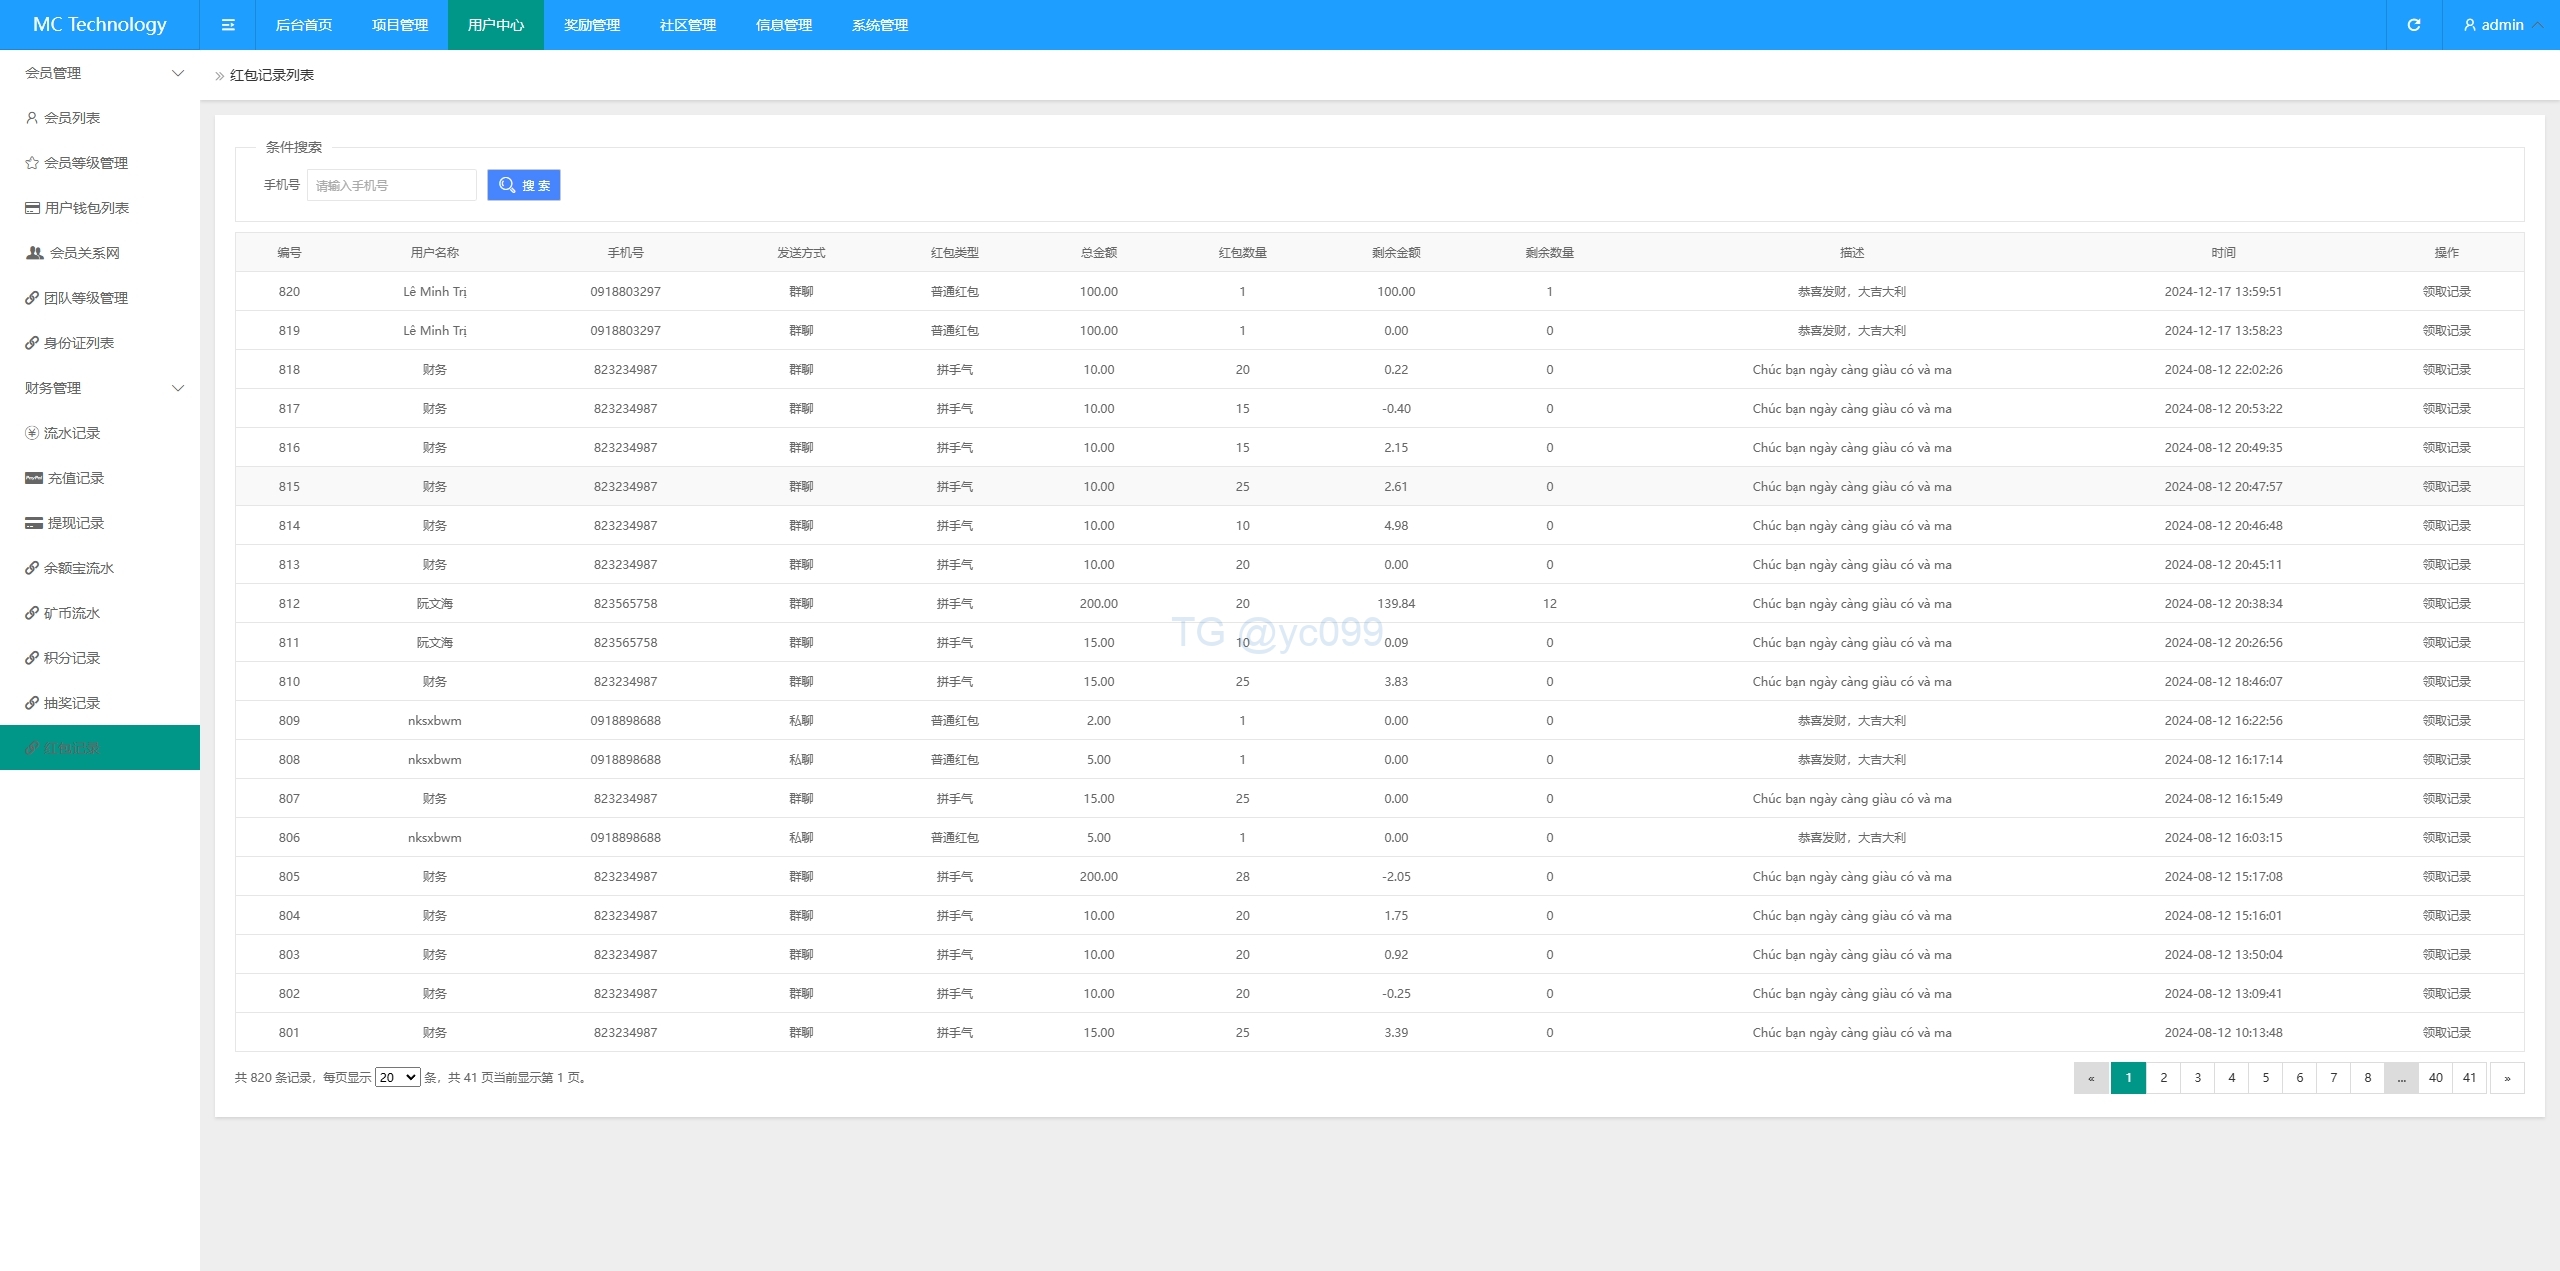This screenshot has height=1271, width=2560.
Task: Open the admin user dropdown menu
Action: 2501,25
